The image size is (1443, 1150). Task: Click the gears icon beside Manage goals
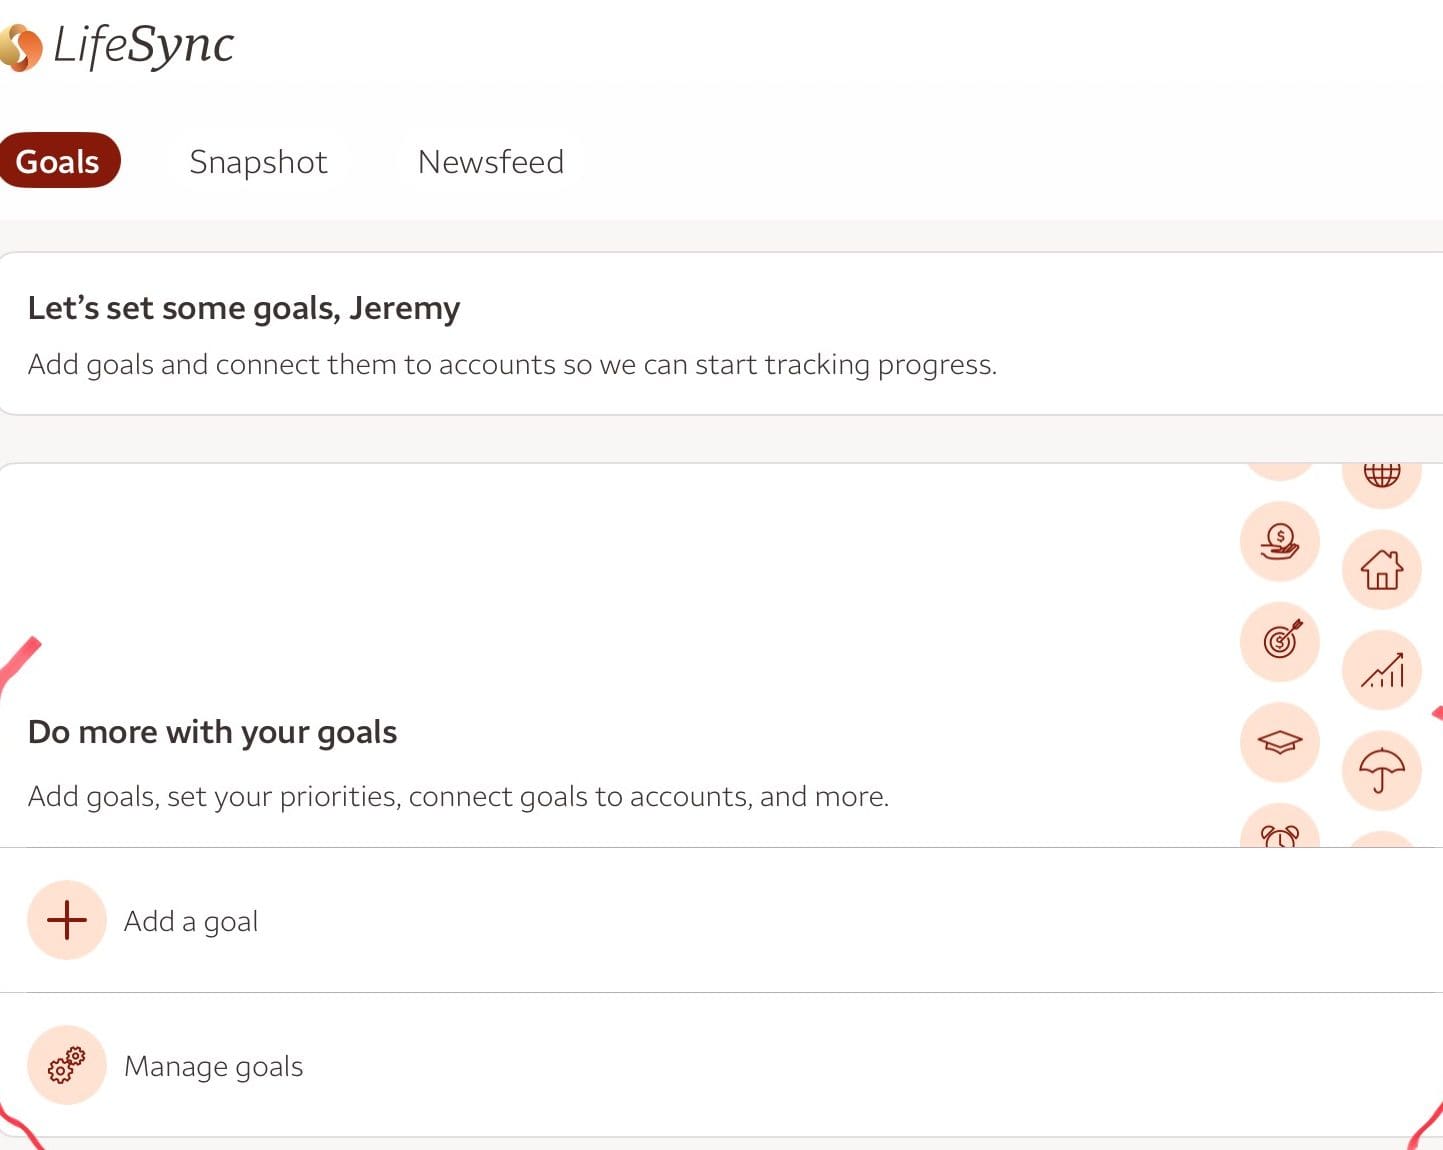67,1065
